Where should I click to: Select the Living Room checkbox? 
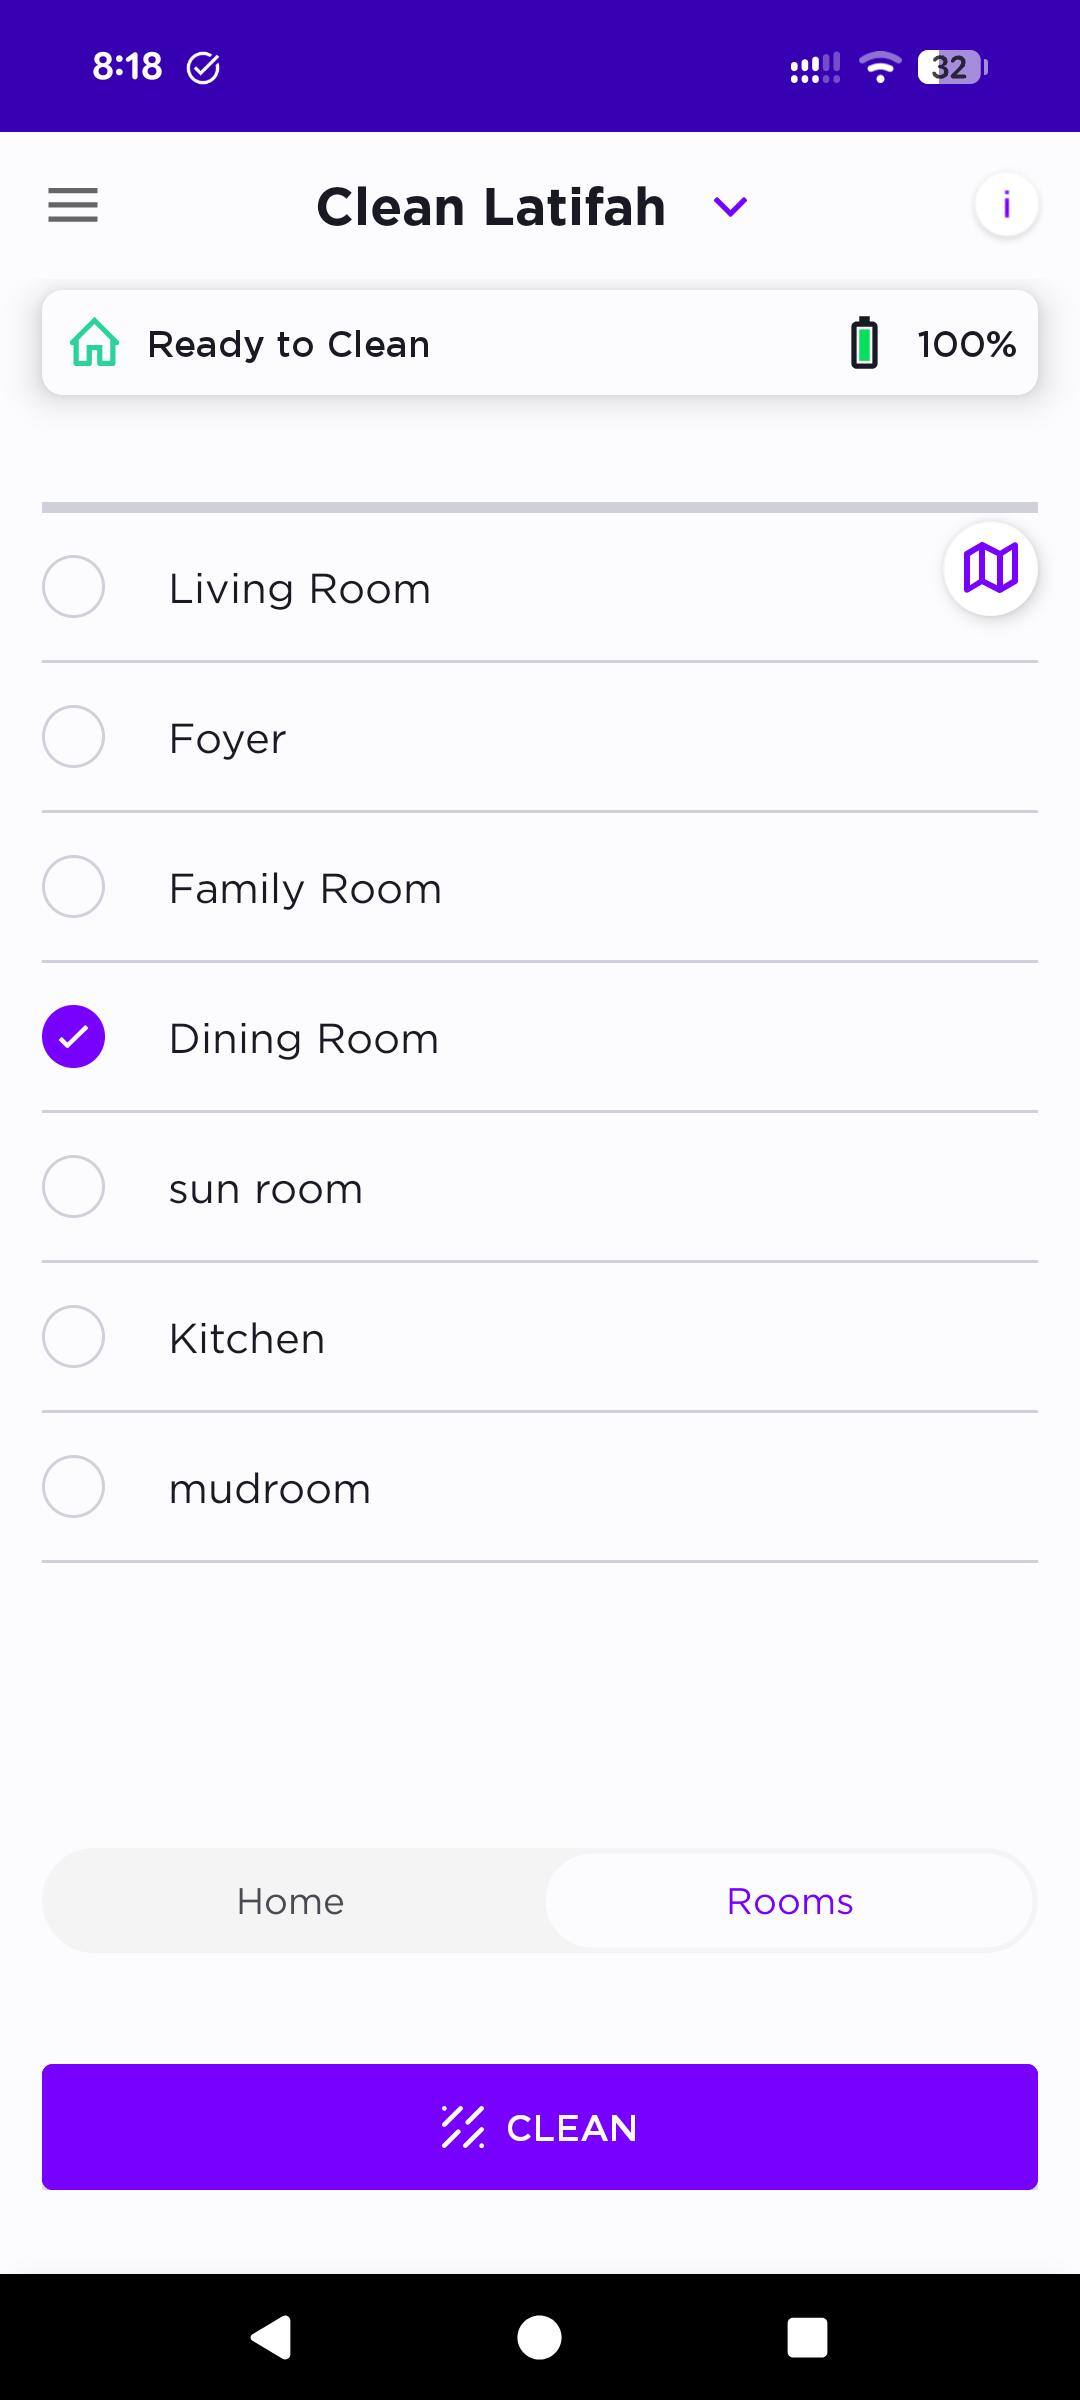(73, 587)
